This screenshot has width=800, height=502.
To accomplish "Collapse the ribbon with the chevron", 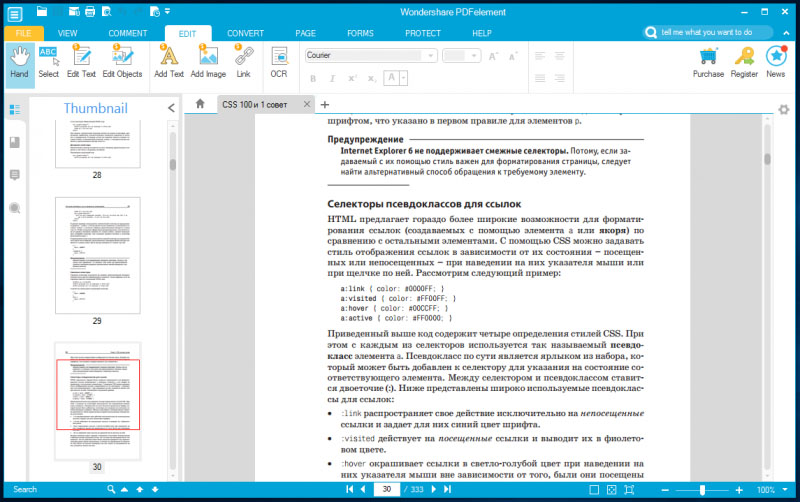I will pos(786,33).
